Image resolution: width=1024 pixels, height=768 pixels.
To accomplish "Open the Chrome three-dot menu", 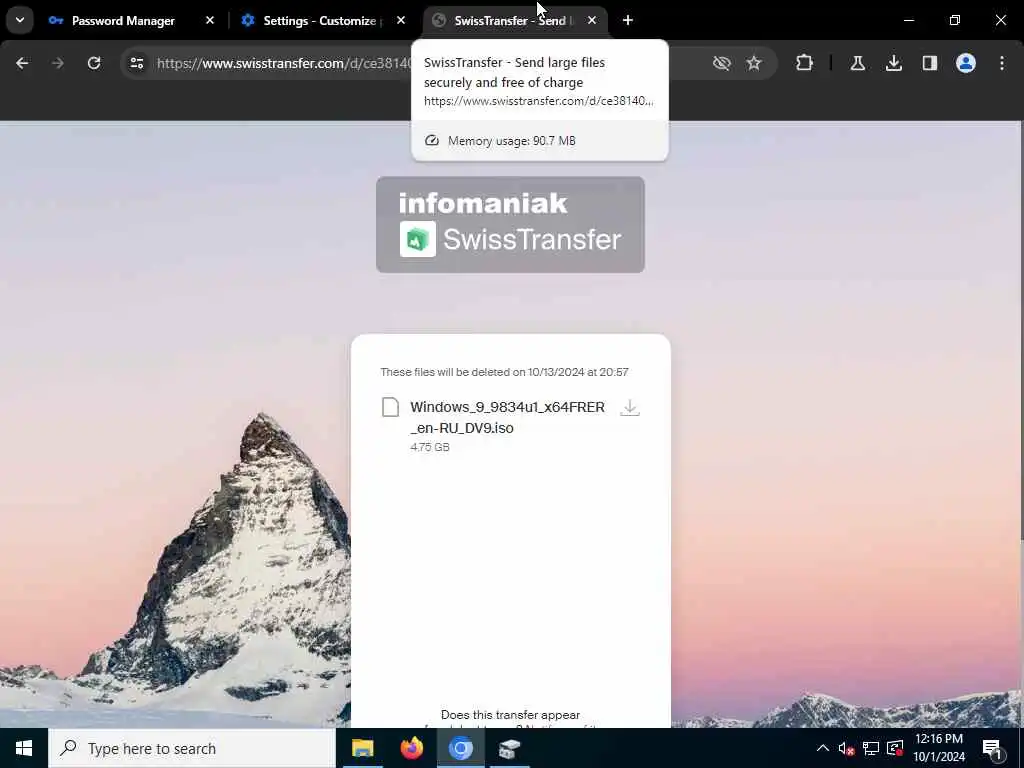I will point(1002,63).
